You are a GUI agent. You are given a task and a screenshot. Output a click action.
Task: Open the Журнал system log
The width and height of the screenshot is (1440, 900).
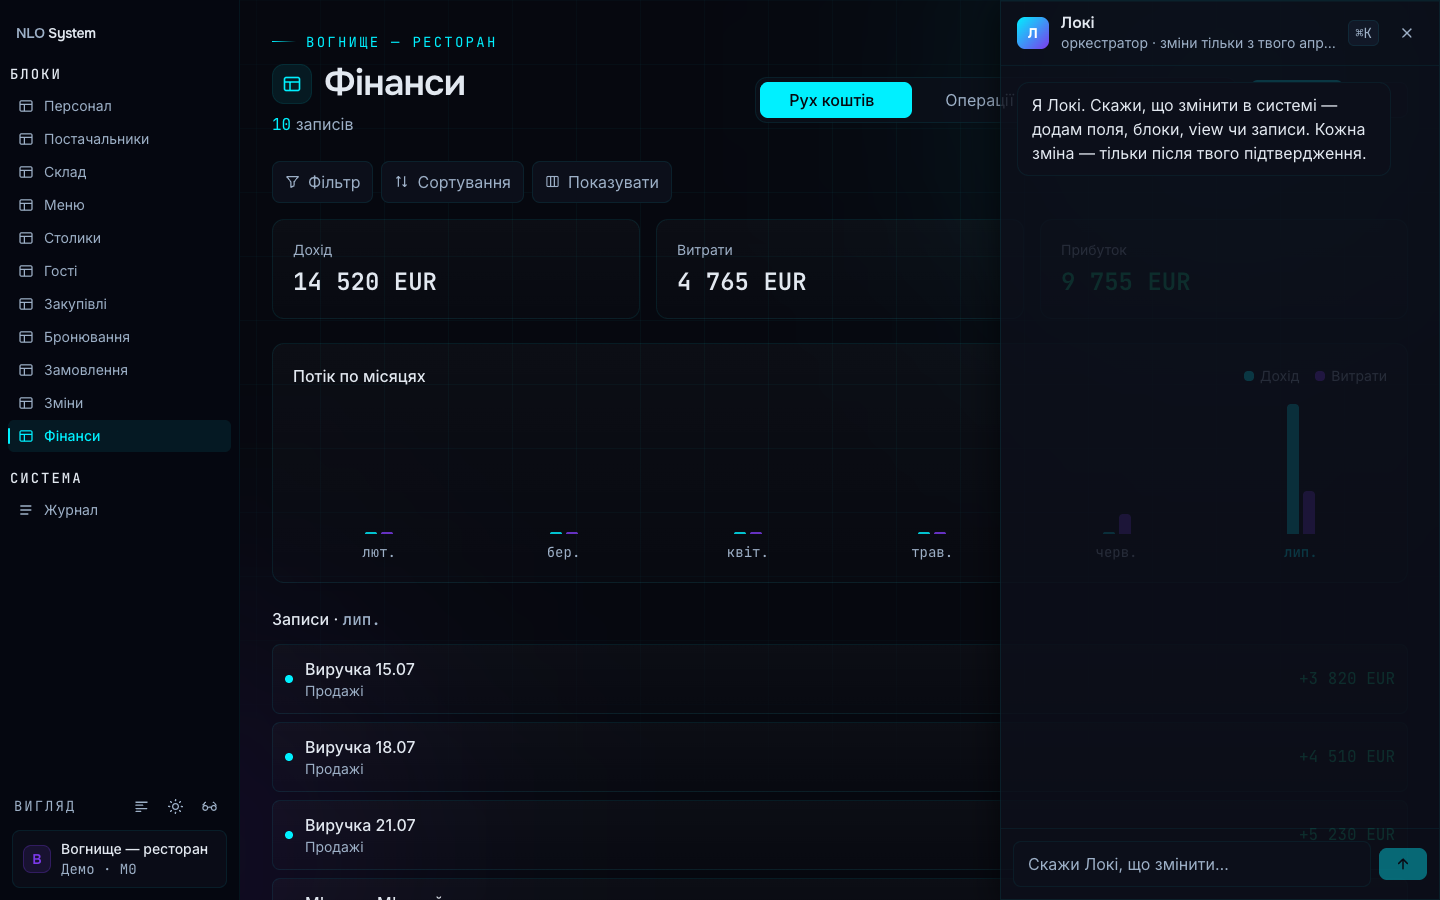119,510
